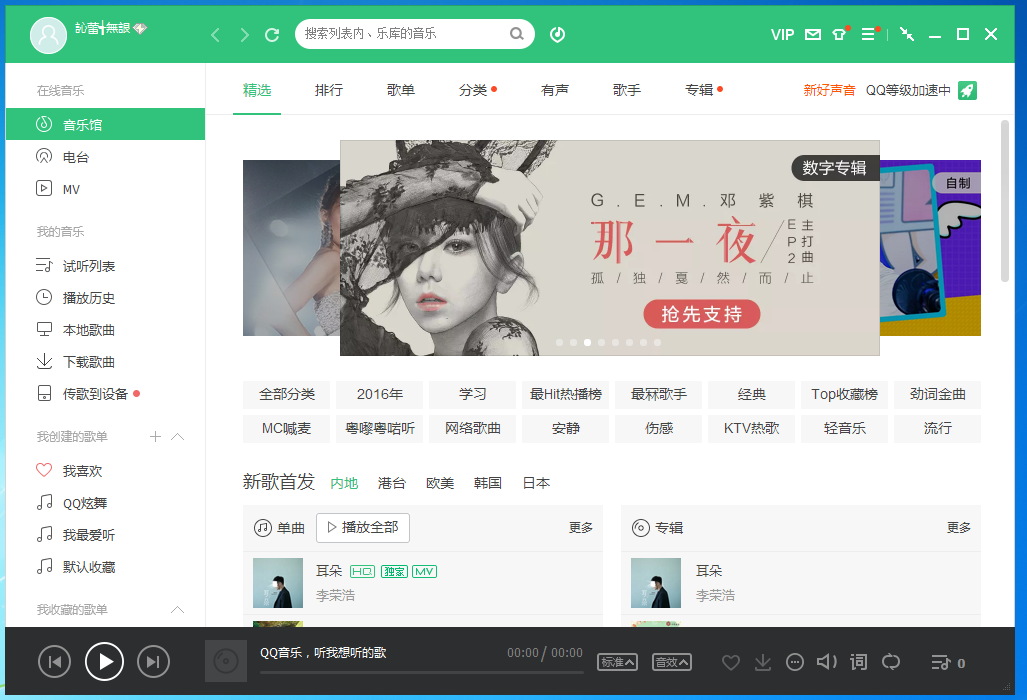Show lyrics with the 词 icon
1027x700 pixels.
[859, 663]
